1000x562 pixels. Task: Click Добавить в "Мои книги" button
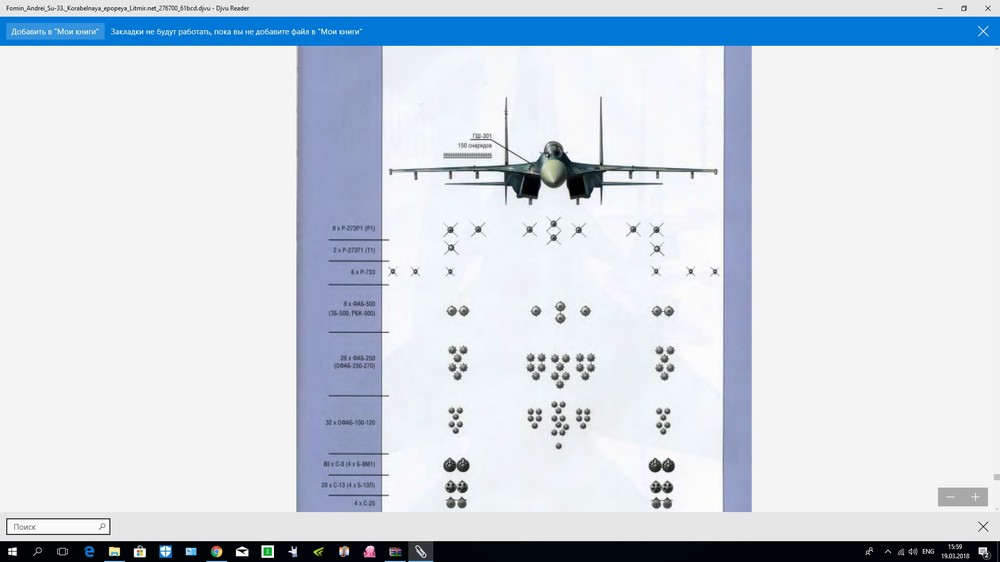55,31
